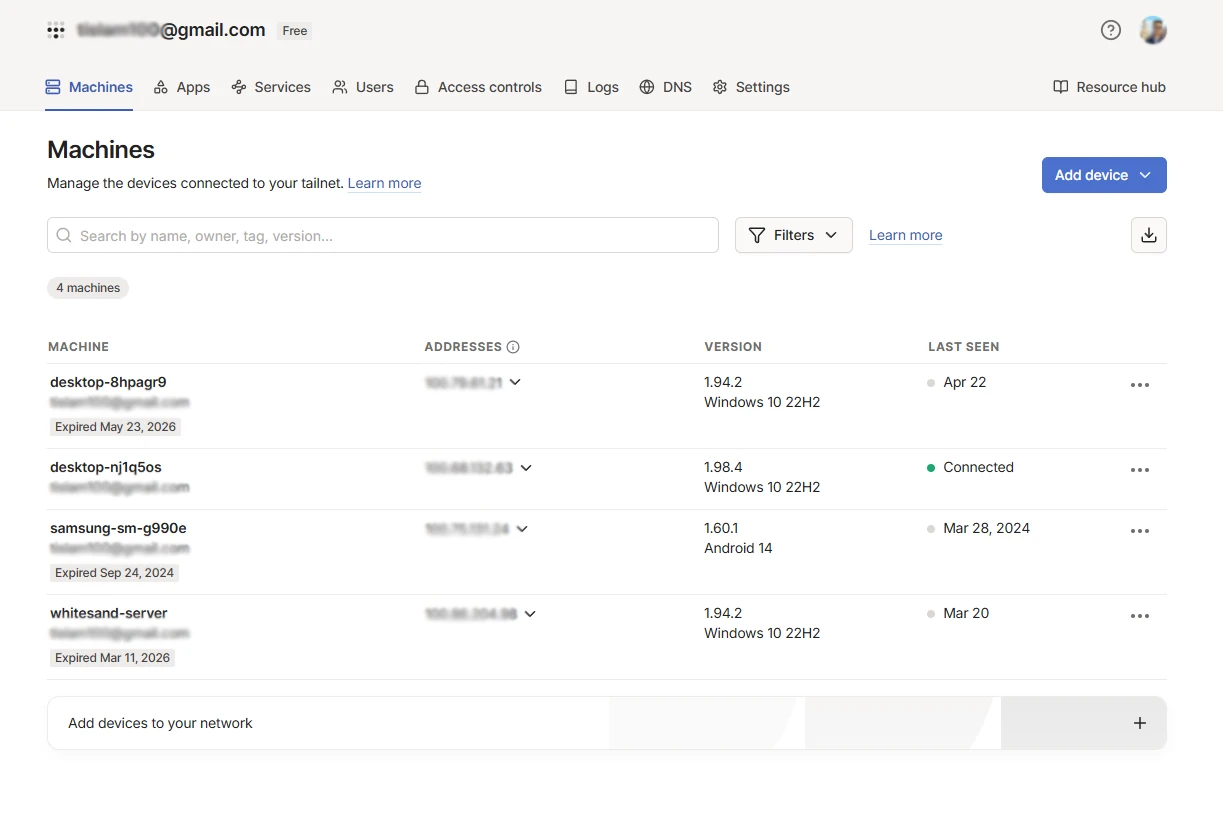
Task: Click last seen Apr 22
Action: pos(965,382)
